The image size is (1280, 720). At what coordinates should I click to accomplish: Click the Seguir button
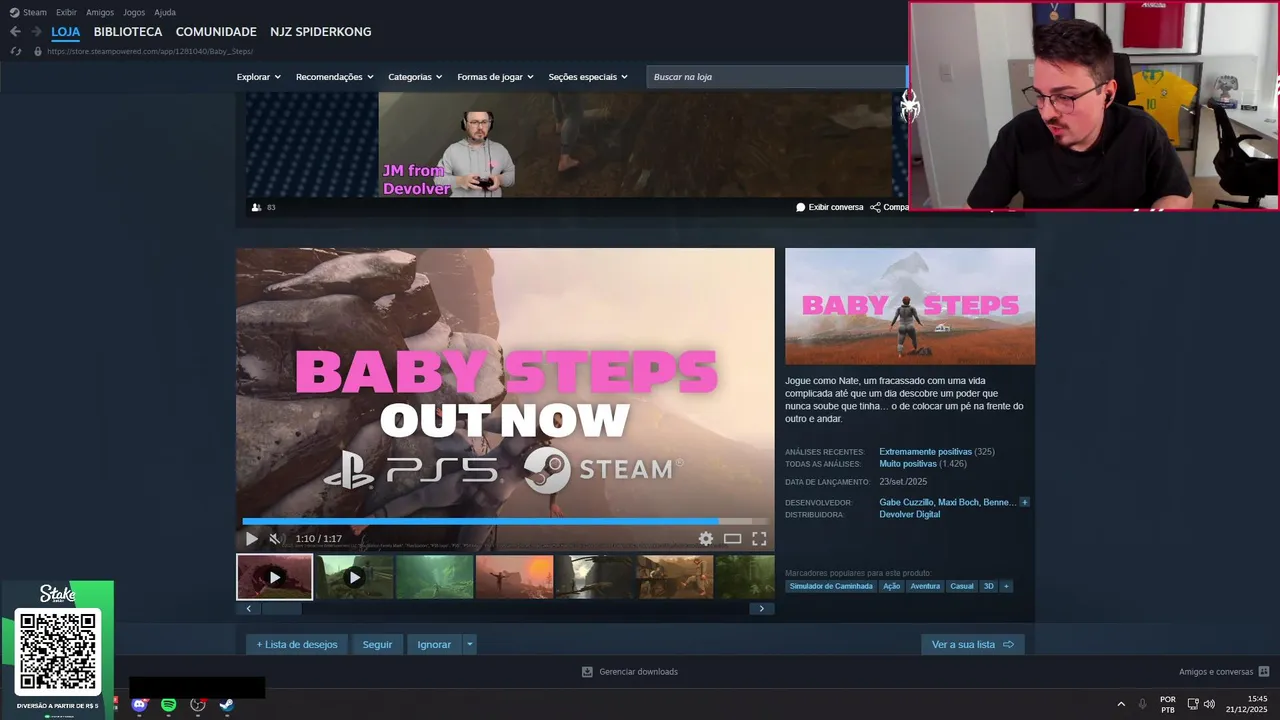(377, 645)
